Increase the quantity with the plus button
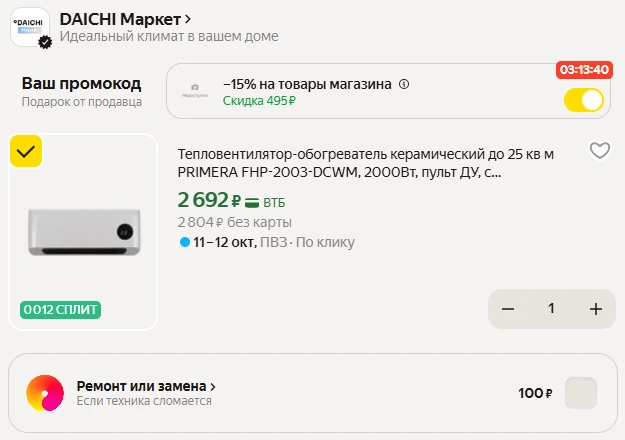The width and height of the screenshot is (625, 440). coord(596,309)
